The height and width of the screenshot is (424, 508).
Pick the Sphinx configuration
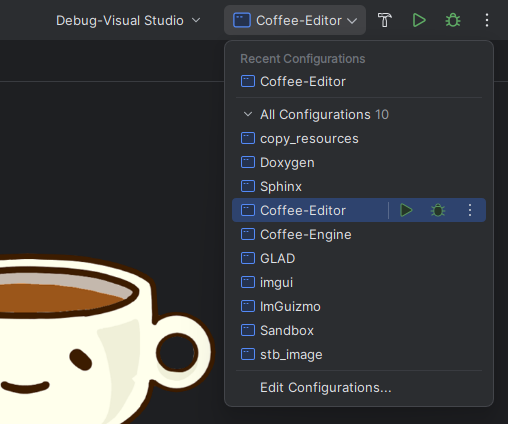(x=359, y=186)
